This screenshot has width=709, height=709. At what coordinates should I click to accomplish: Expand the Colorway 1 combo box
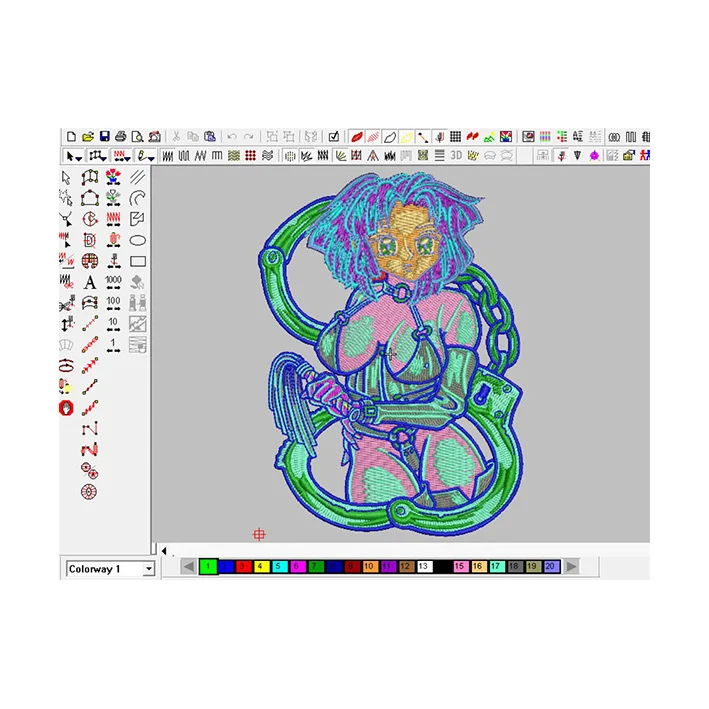pos(149,569)
